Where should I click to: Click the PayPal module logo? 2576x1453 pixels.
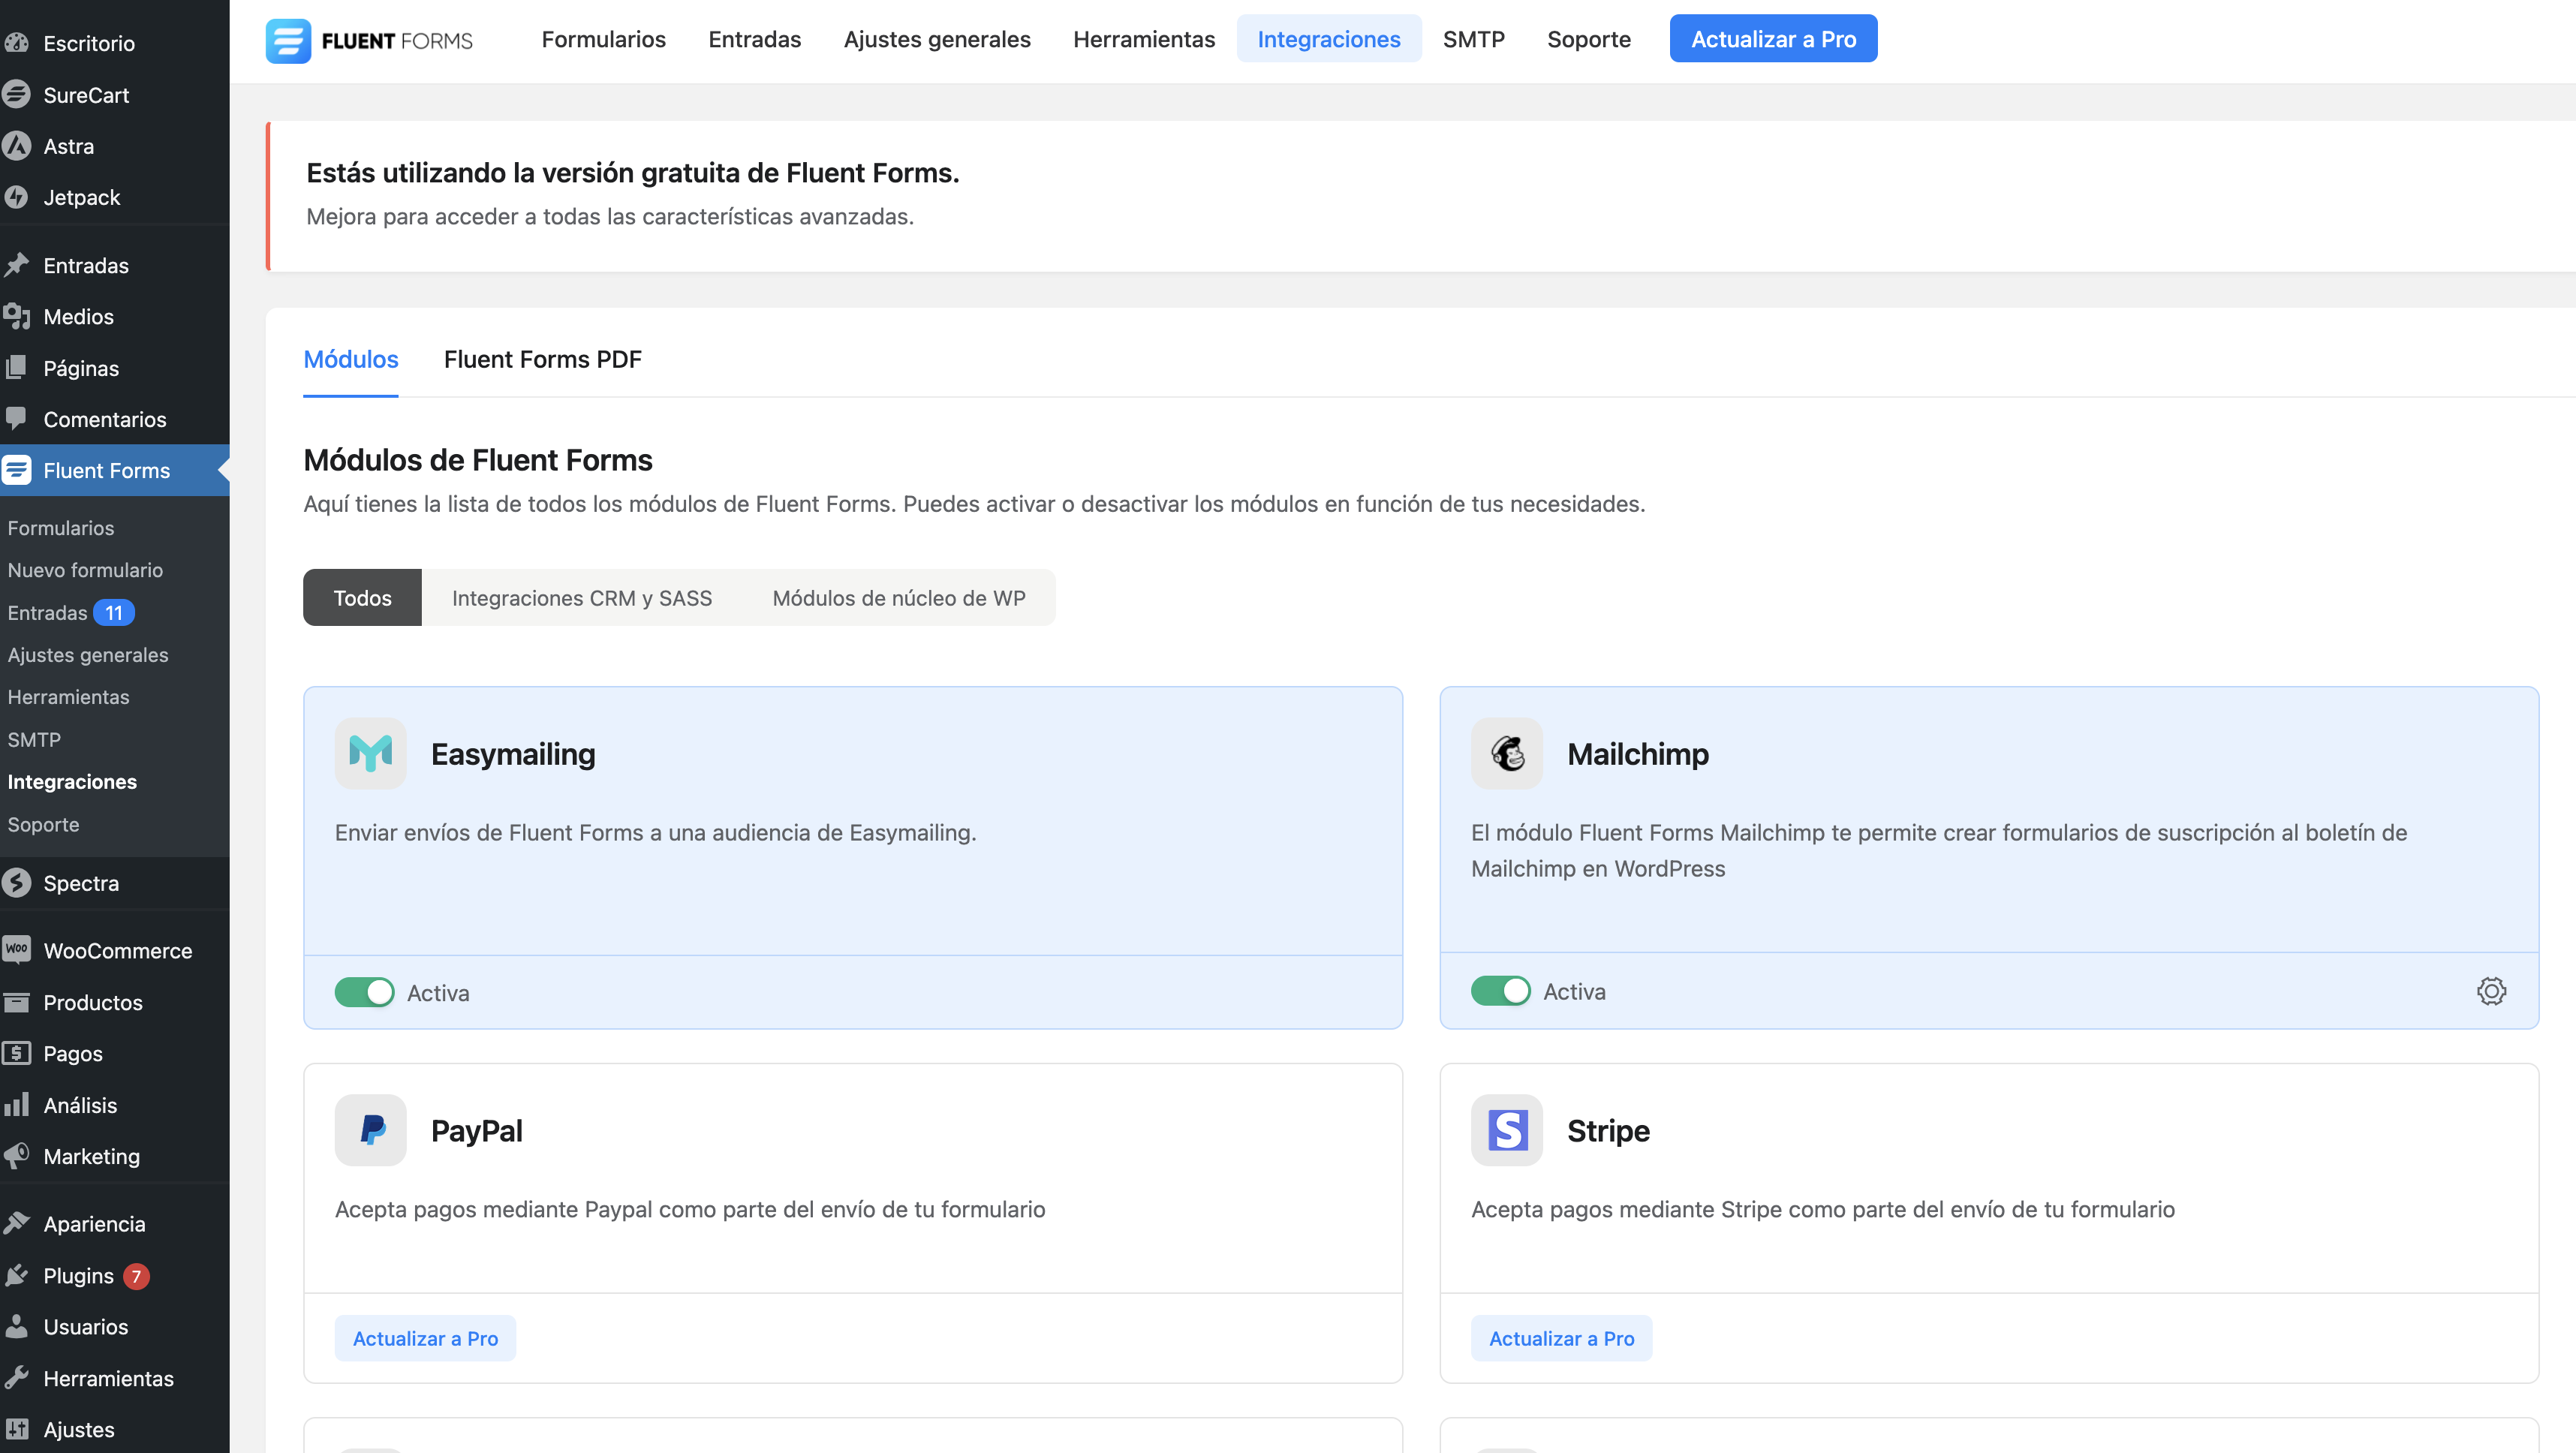pyautogui.click(x=370, y=1130)
